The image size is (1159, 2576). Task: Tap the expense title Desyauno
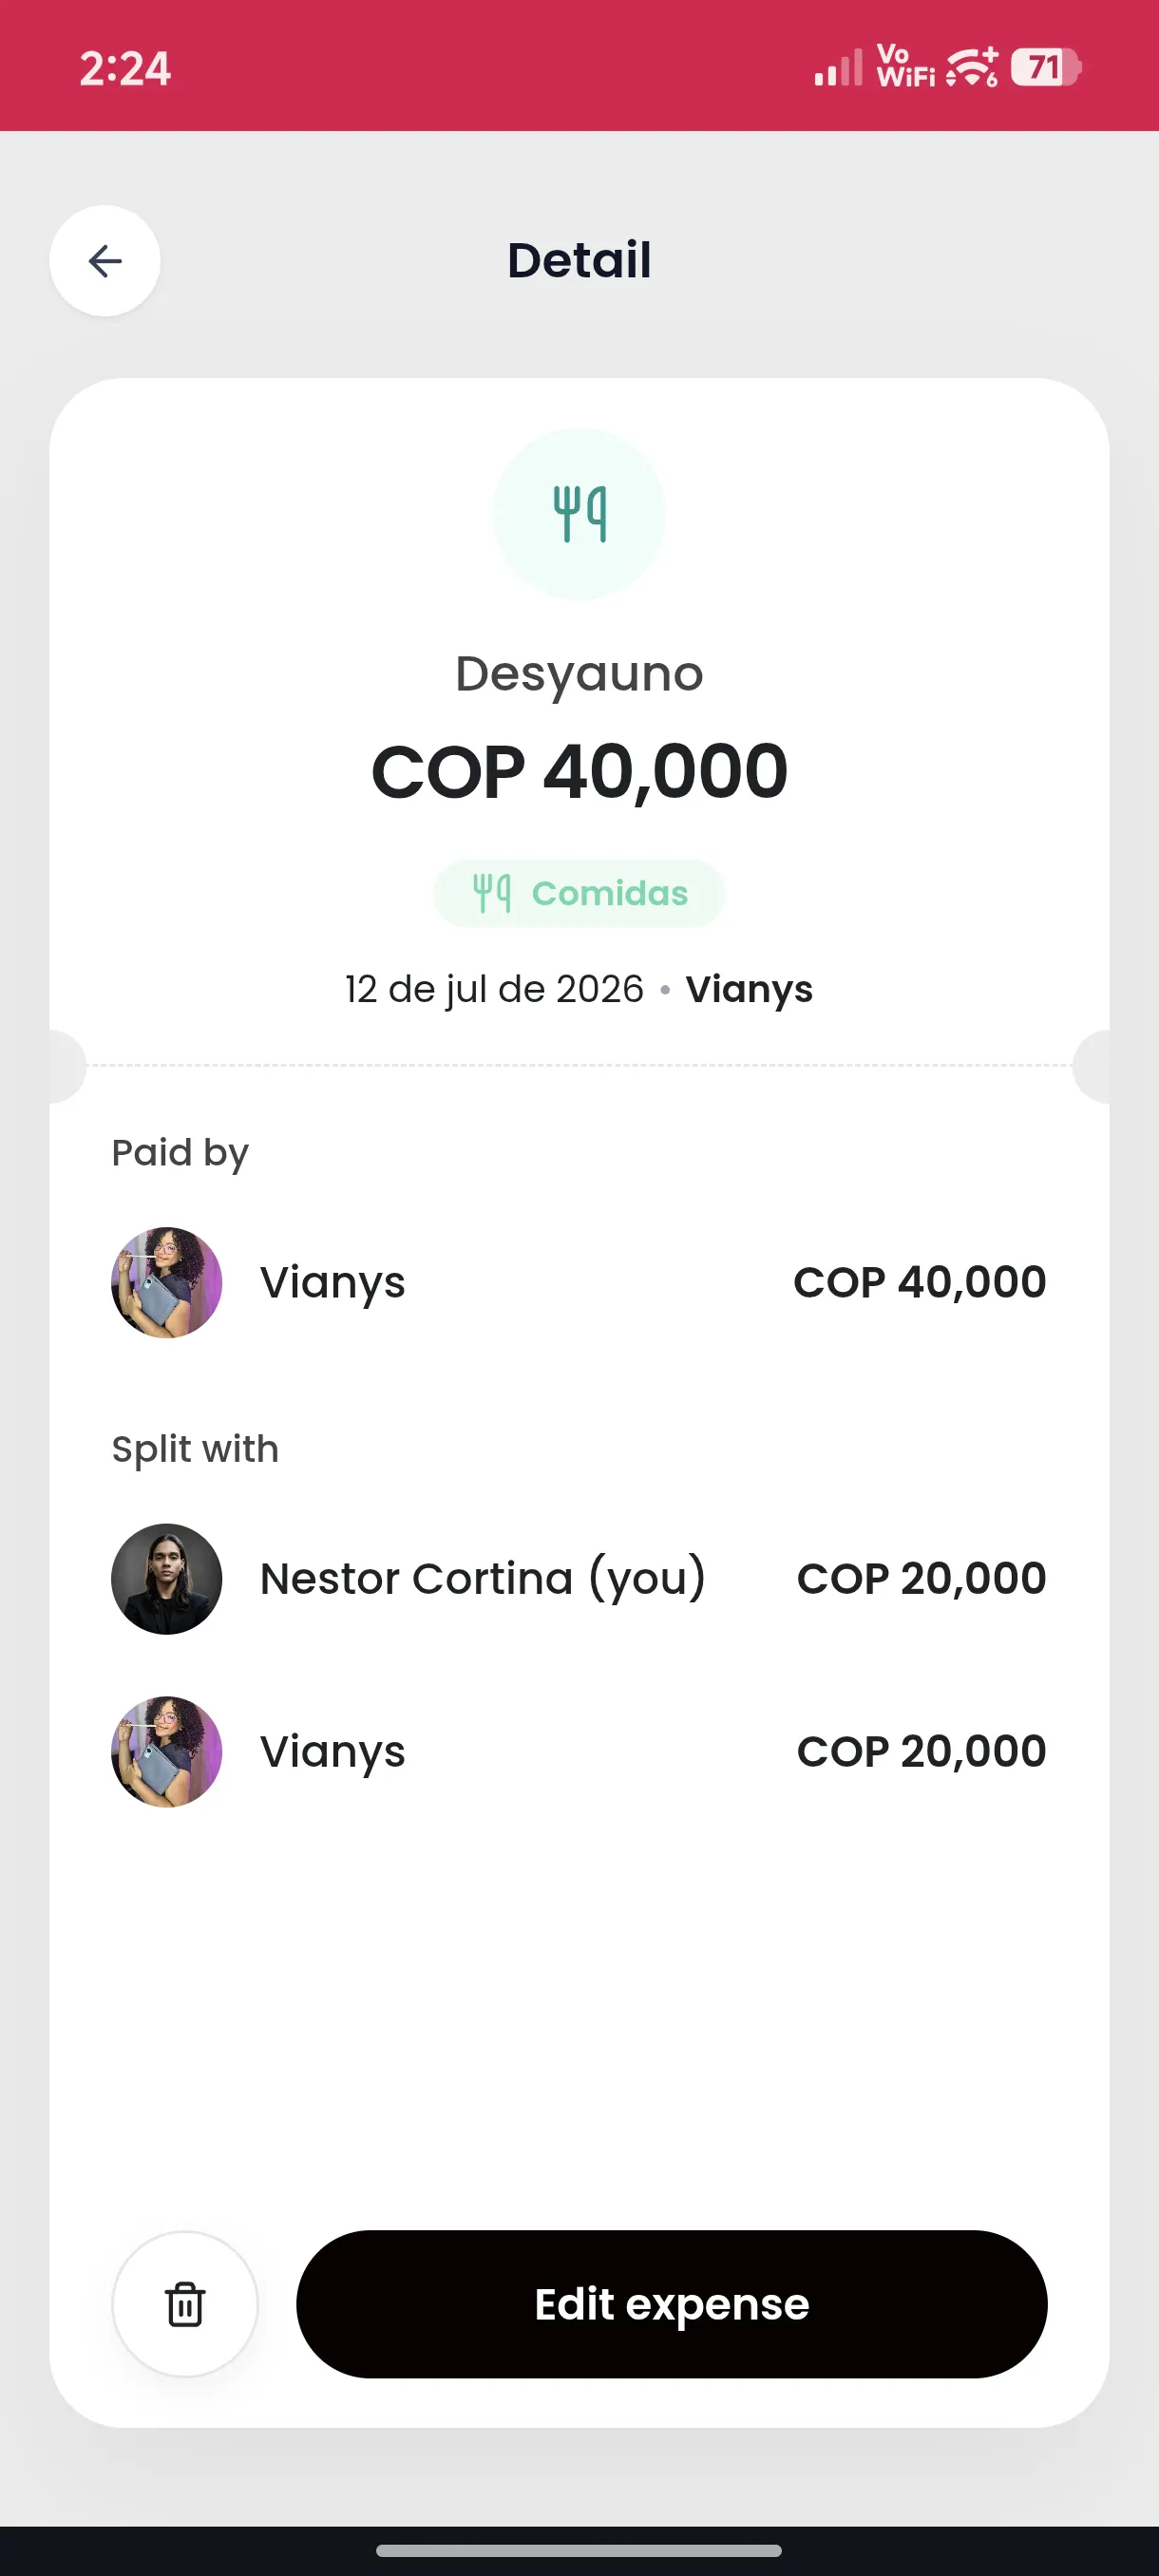579,674
